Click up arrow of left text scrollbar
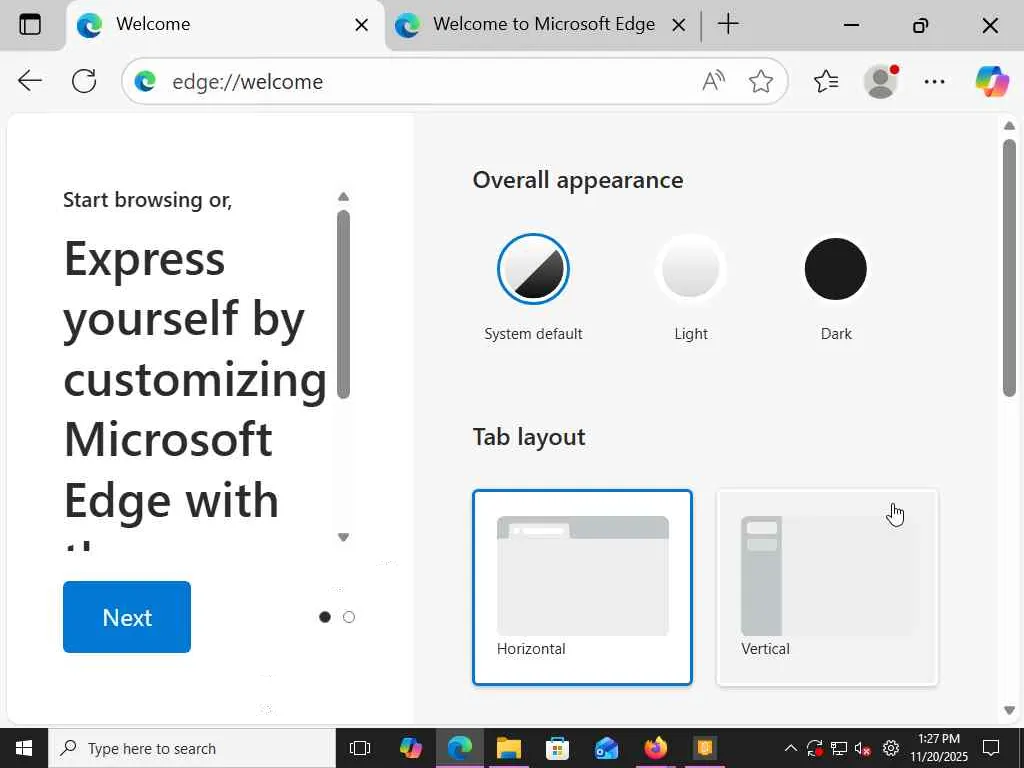This screenshot has width=1024, height=768. click(x=344, y=197)
